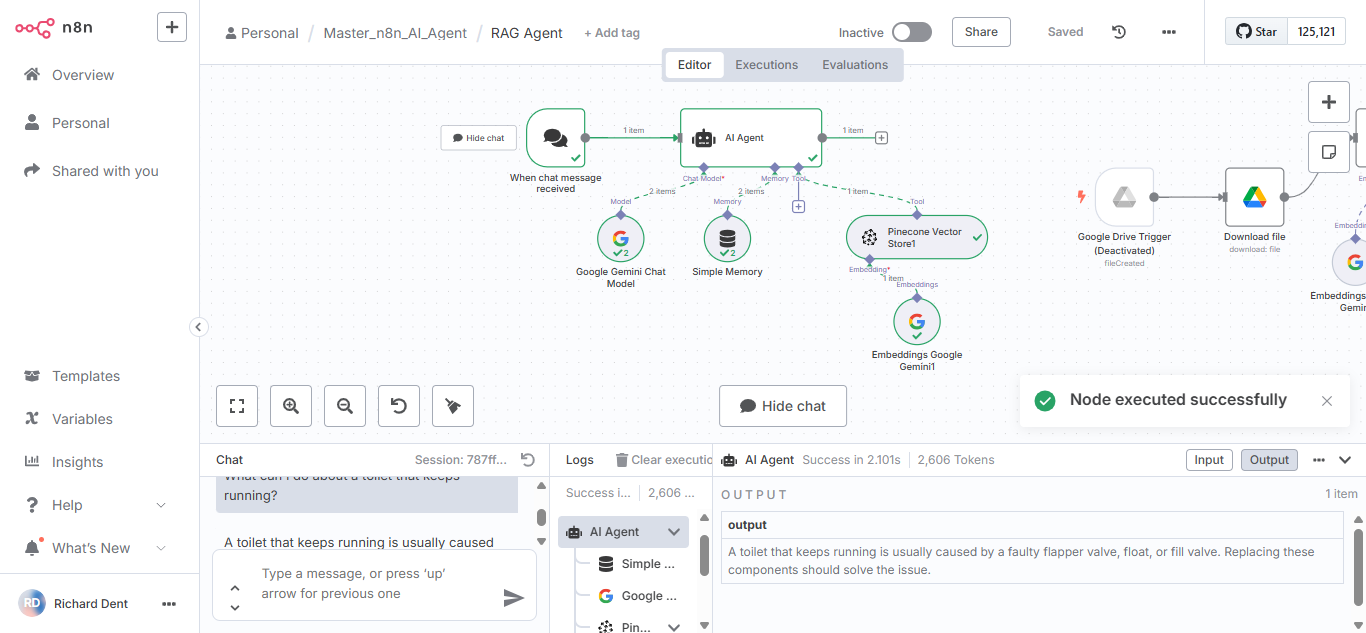
Task: Zoom canvas to fit
Action: tap(237, 406)
